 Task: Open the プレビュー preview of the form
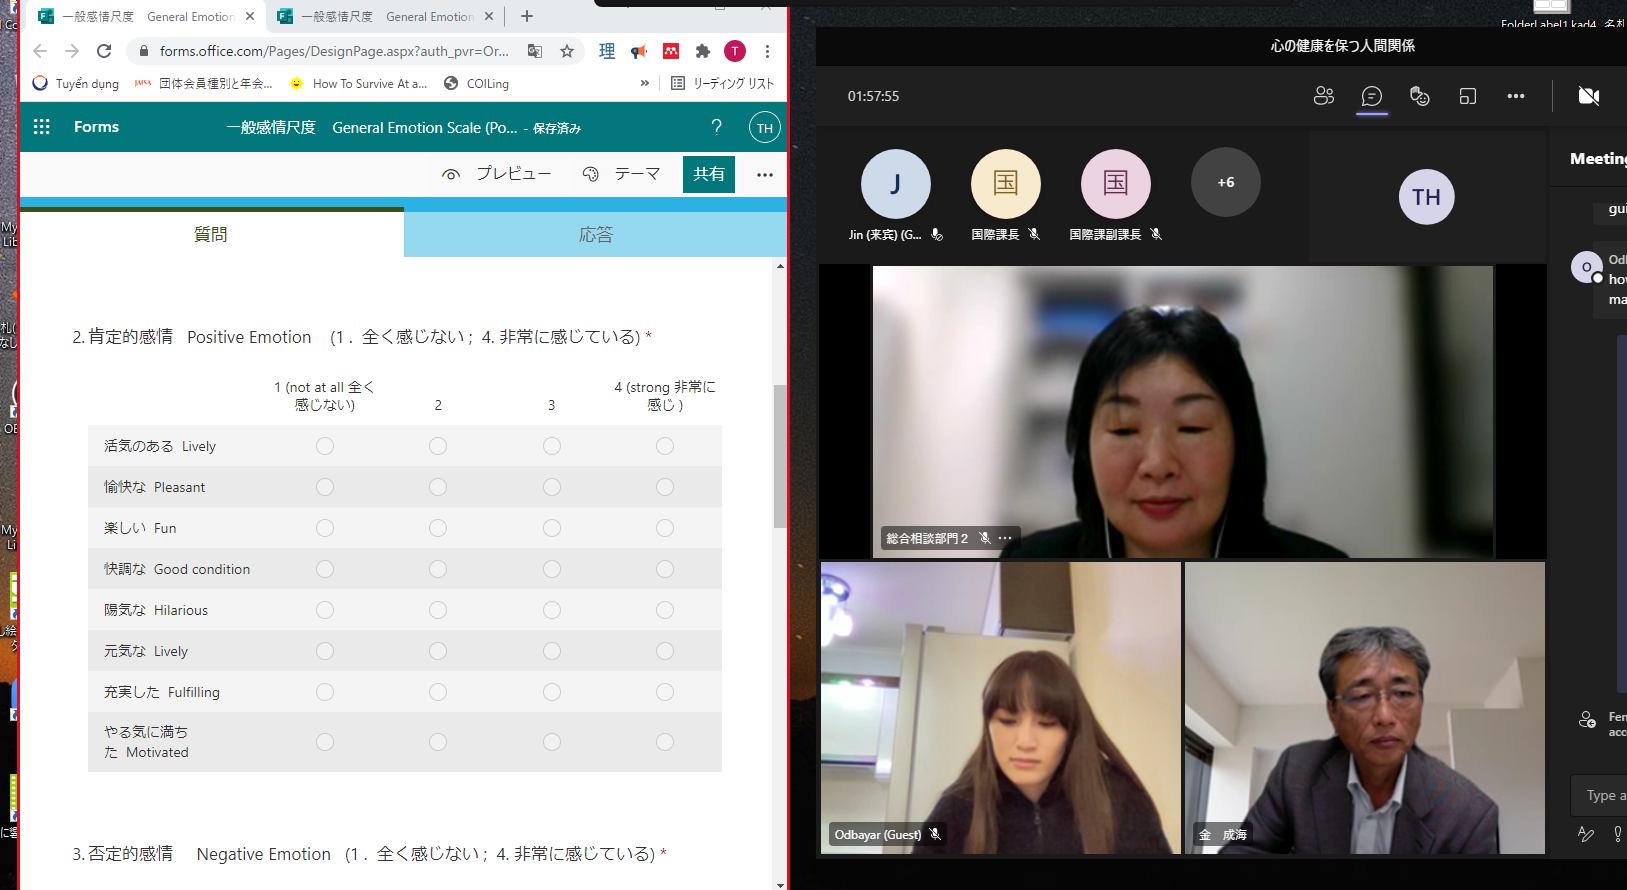[497, 174]
